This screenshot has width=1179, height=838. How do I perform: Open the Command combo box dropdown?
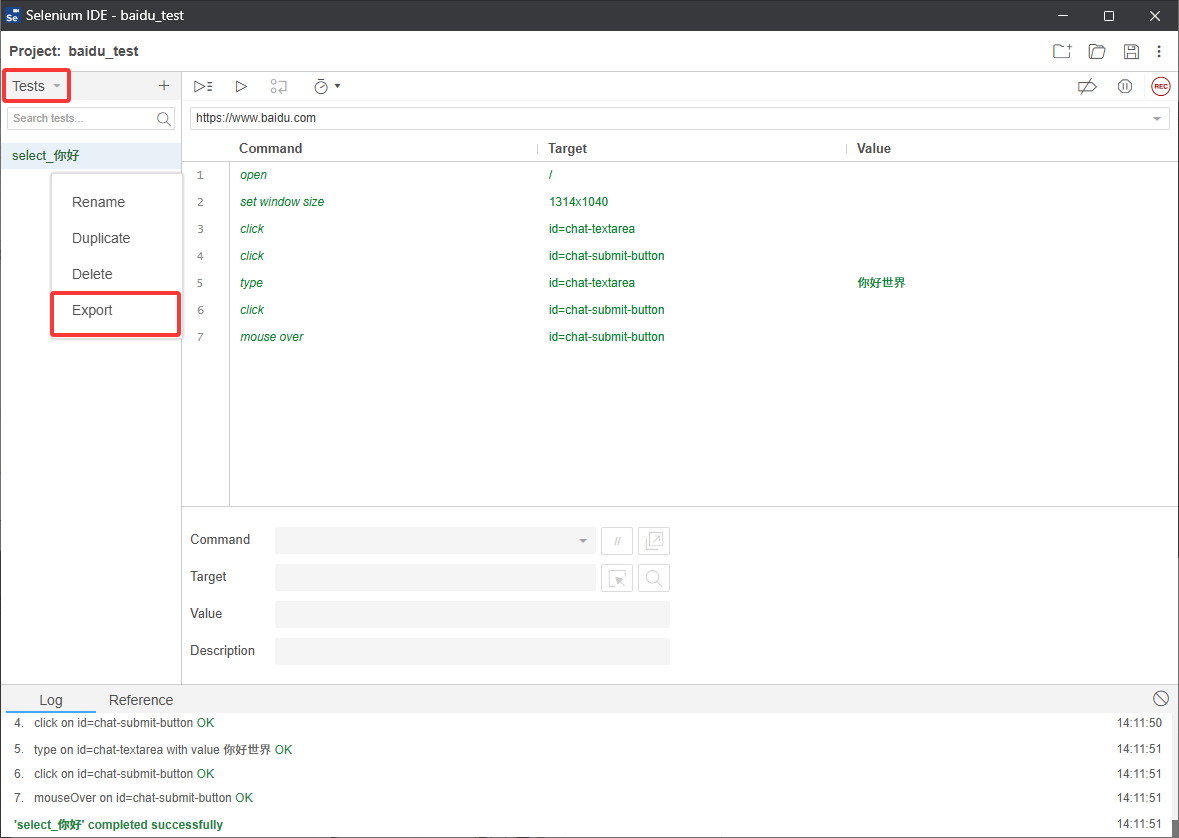[583, 541]
